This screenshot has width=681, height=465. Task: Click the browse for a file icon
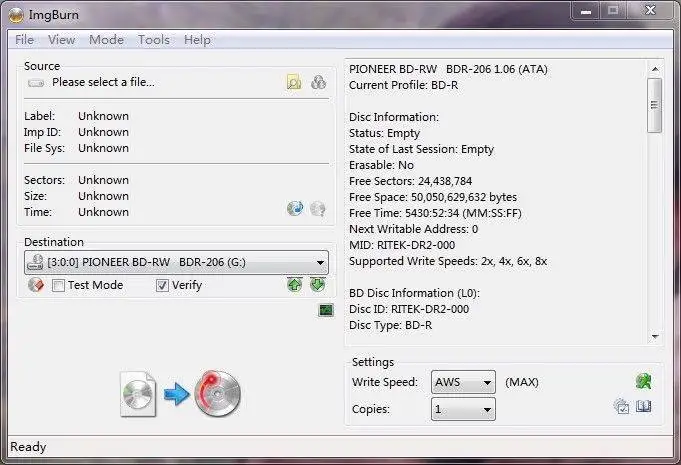click(x=294, y=82)
